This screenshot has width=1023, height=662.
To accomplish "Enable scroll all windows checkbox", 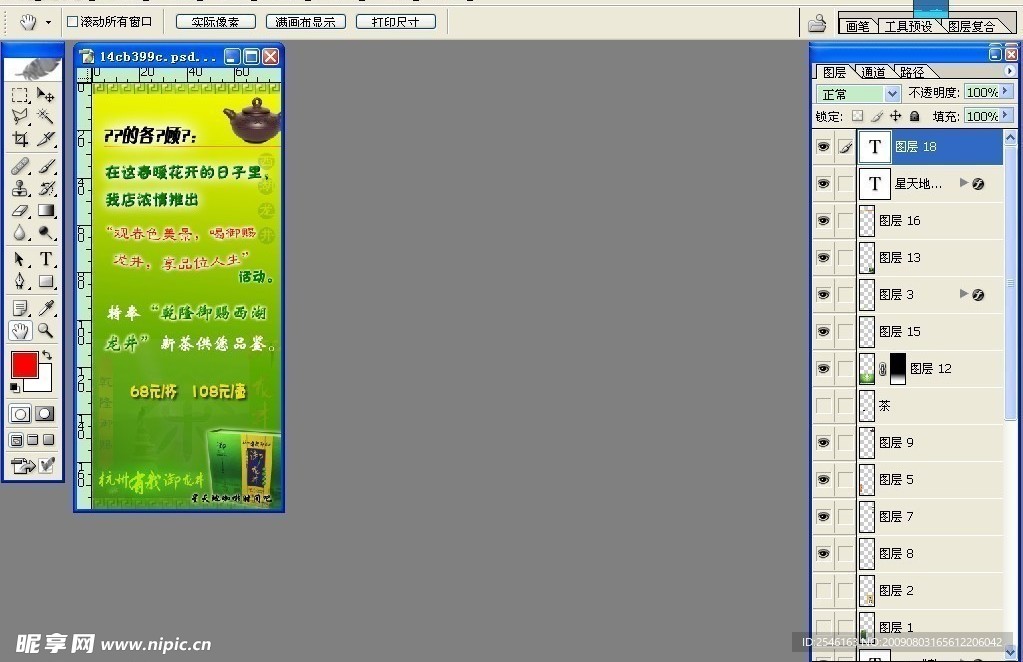I will 72,22.
